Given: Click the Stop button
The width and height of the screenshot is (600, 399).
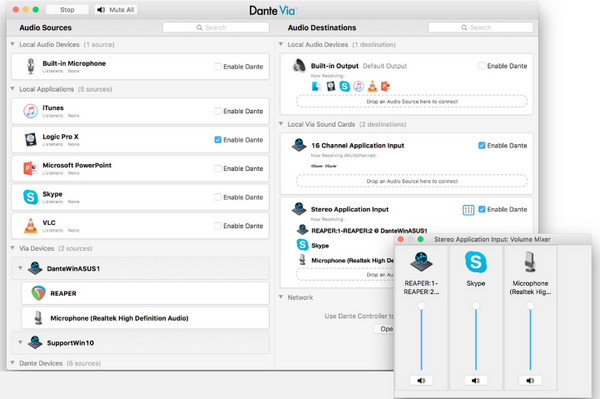Looking at the screenshot, I should (x=67, y=10).
